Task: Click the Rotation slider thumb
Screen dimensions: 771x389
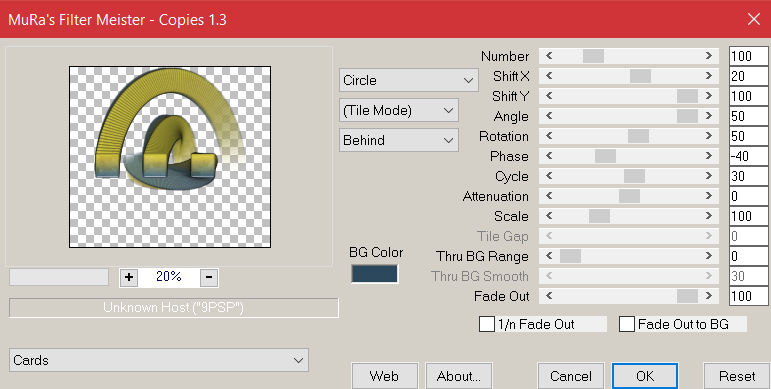Action: click(638, 136)
